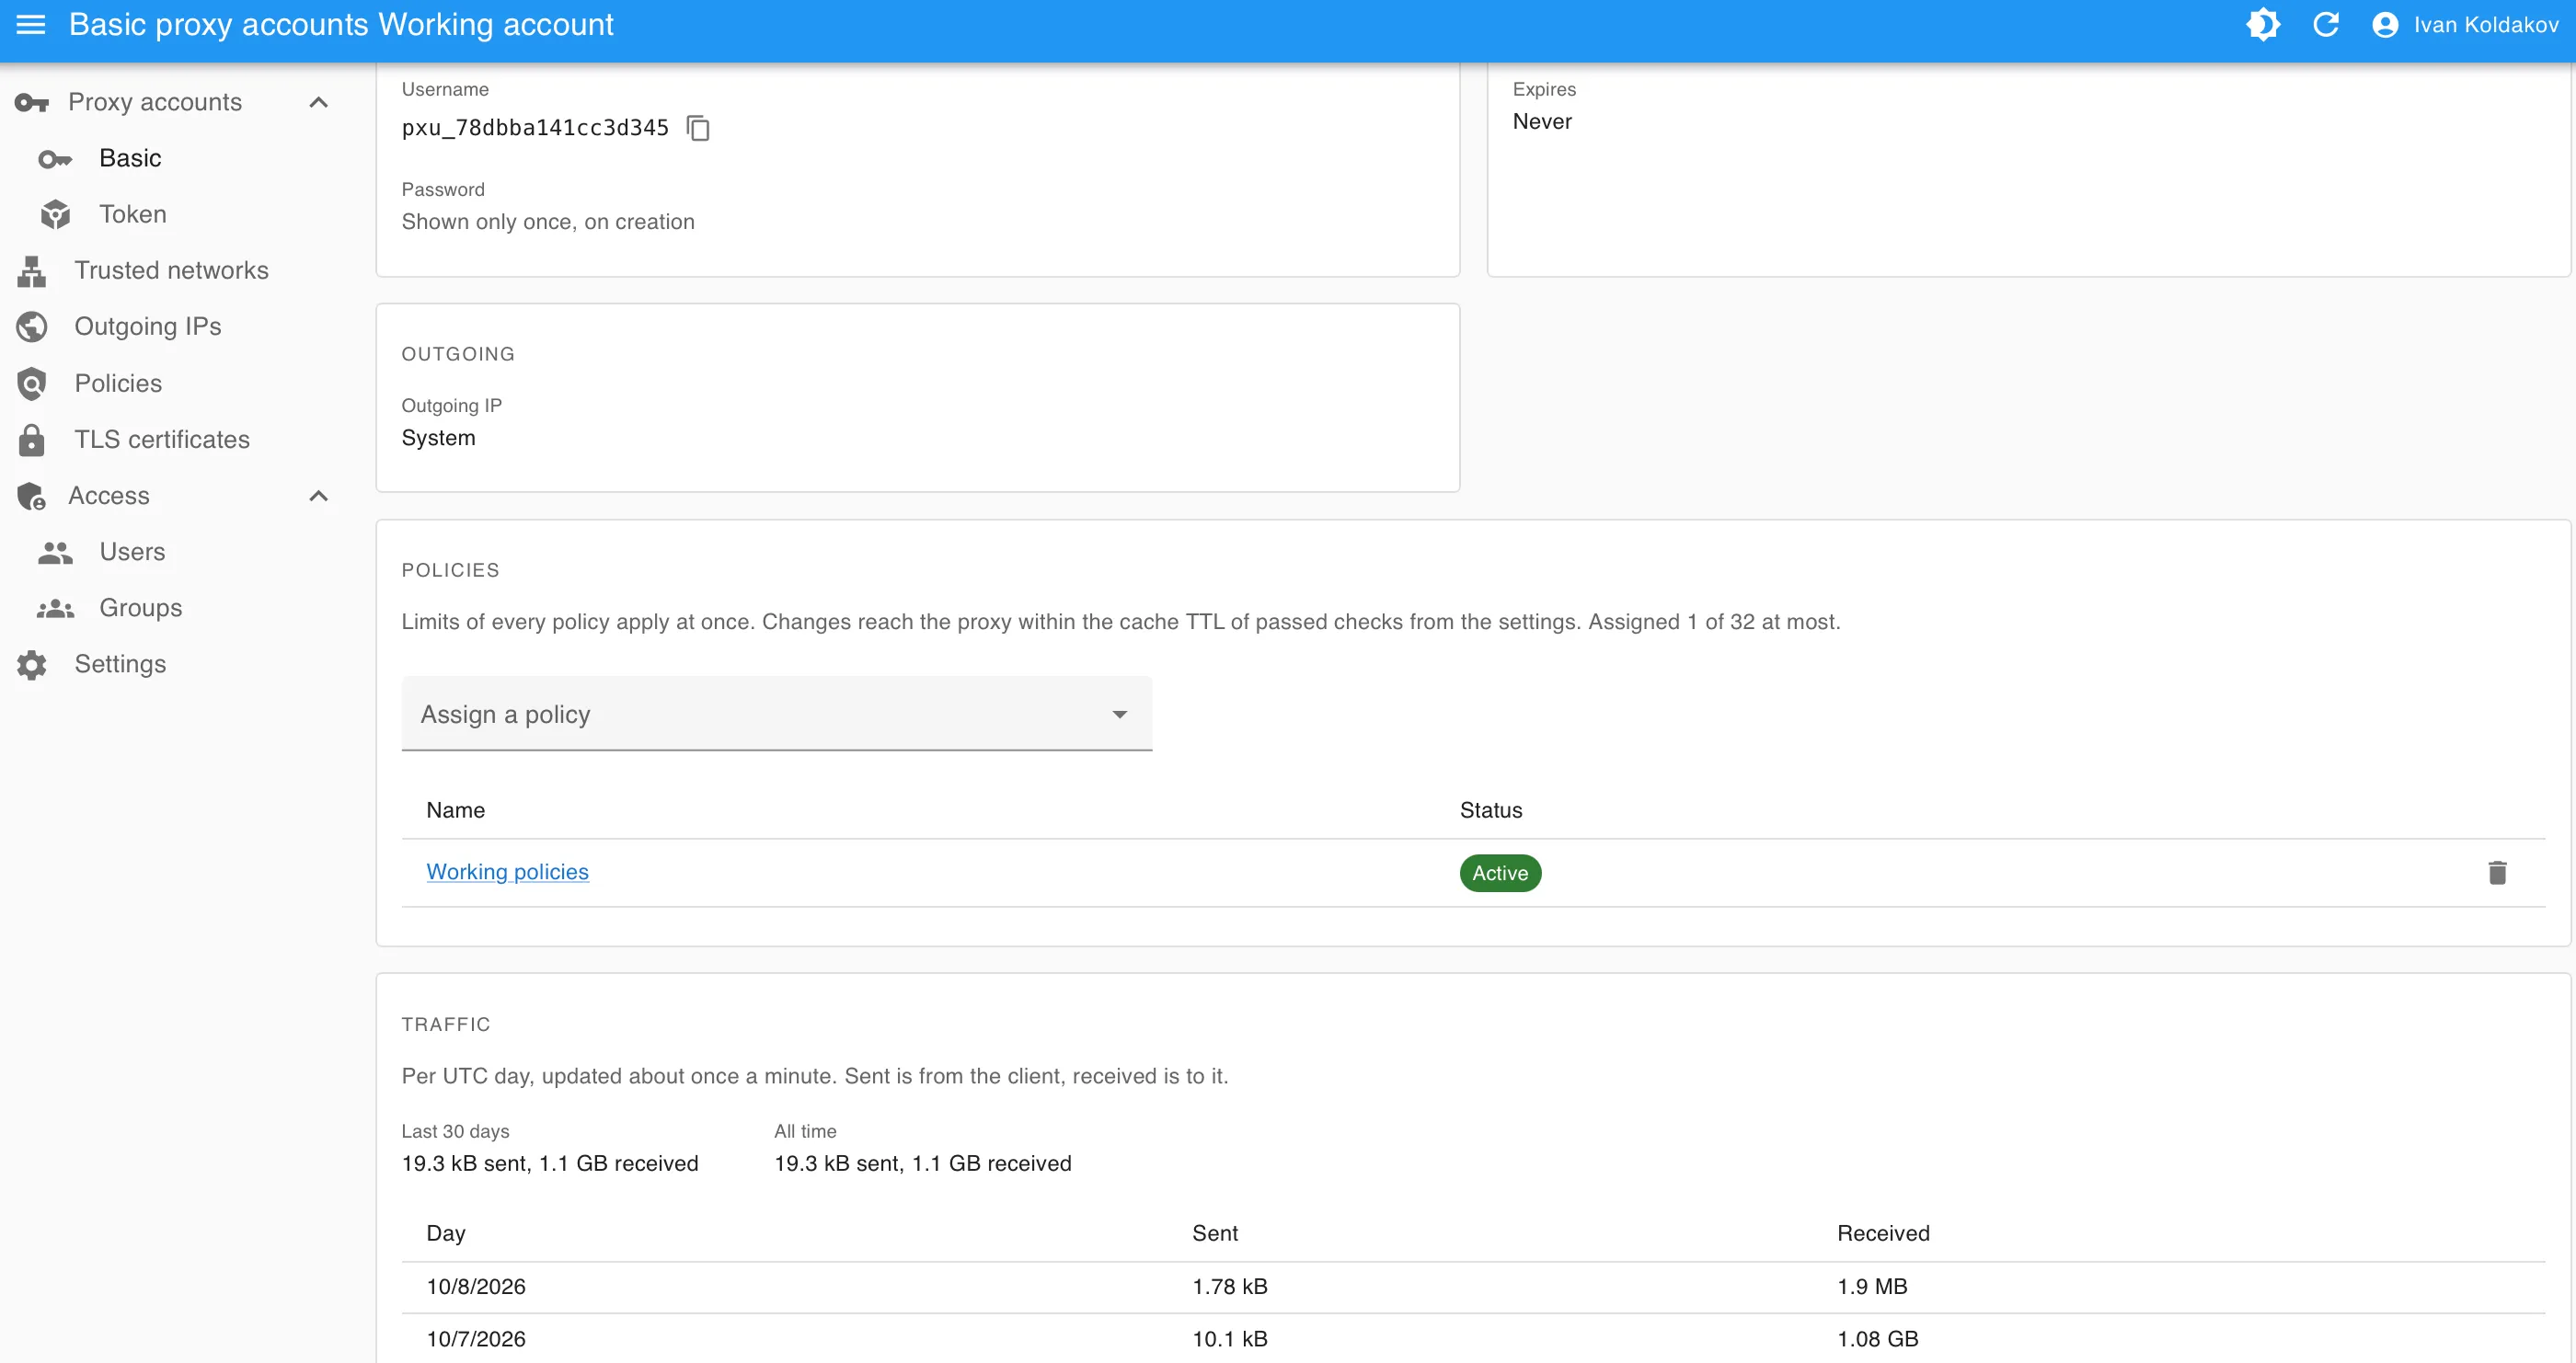Image resolution: width=2576 pixels, height=1363 pixels.
Task: Click the Status column header
Action: click(1491, 810)
